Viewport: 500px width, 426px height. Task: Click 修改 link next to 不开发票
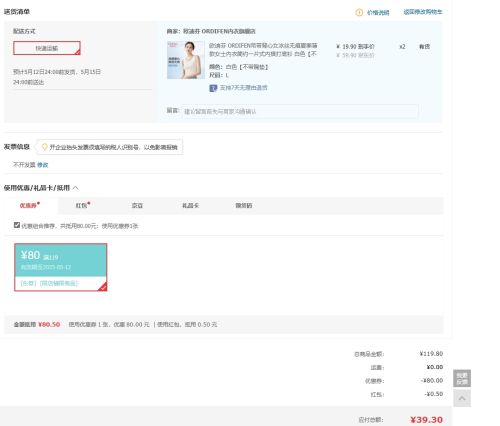[x=43, y=165]
